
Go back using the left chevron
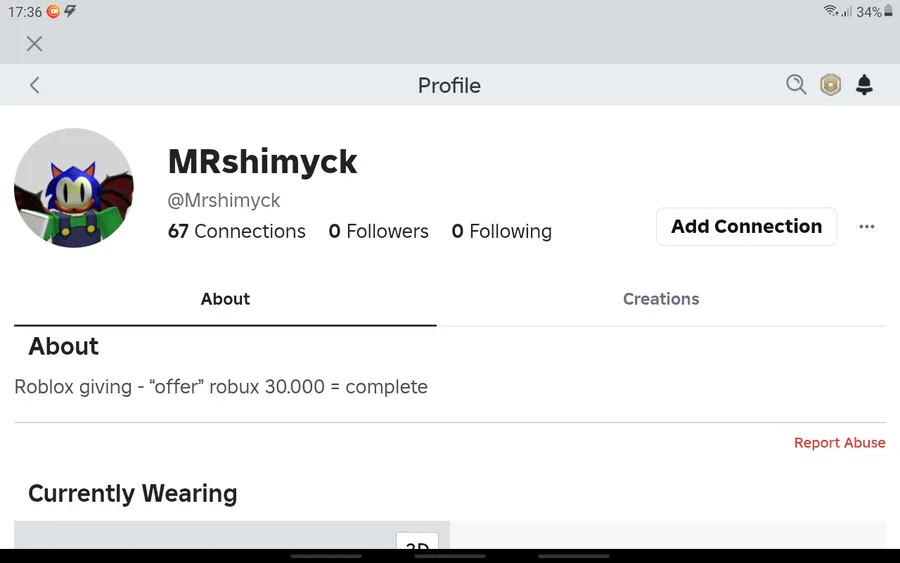click(34, 86)
